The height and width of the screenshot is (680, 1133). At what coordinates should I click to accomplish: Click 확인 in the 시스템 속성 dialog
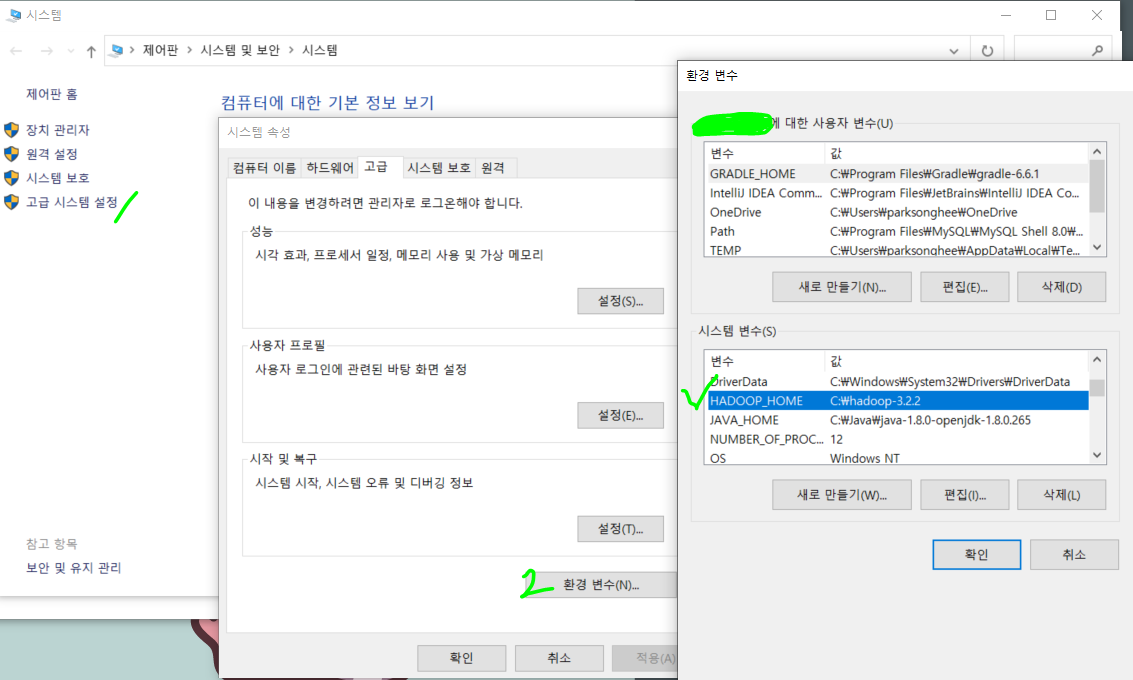click(x=461, y=658)
